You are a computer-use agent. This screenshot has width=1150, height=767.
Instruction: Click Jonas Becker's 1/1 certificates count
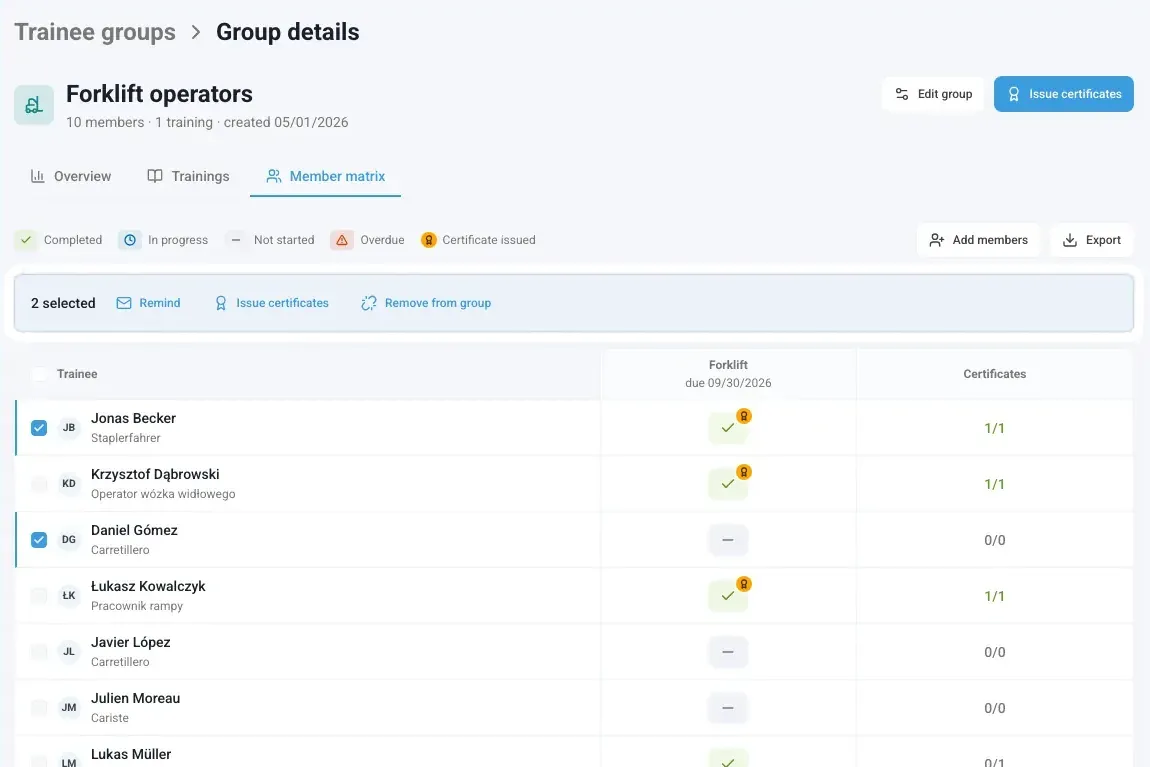tap(995, 428)
